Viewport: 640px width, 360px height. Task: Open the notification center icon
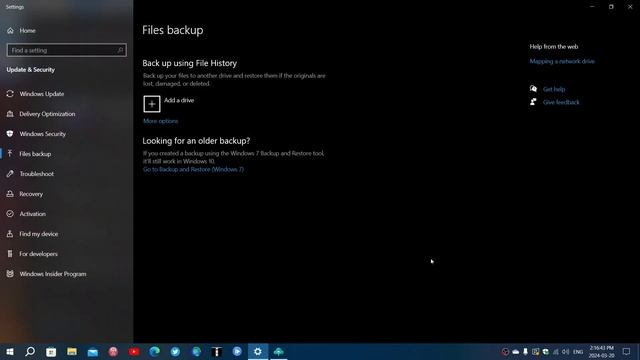point(626,351)
